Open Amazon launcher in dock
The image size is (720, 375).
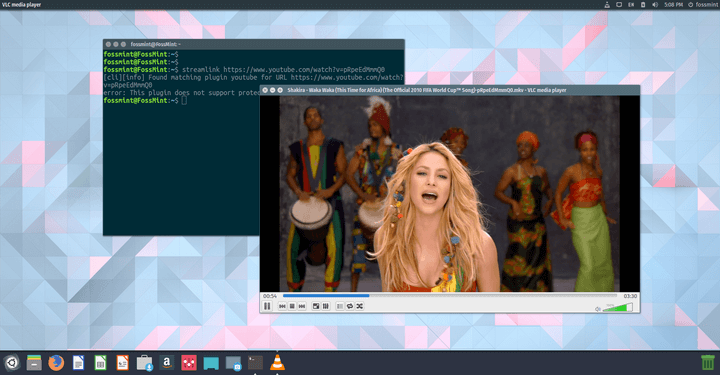click(x=166, y=363)
